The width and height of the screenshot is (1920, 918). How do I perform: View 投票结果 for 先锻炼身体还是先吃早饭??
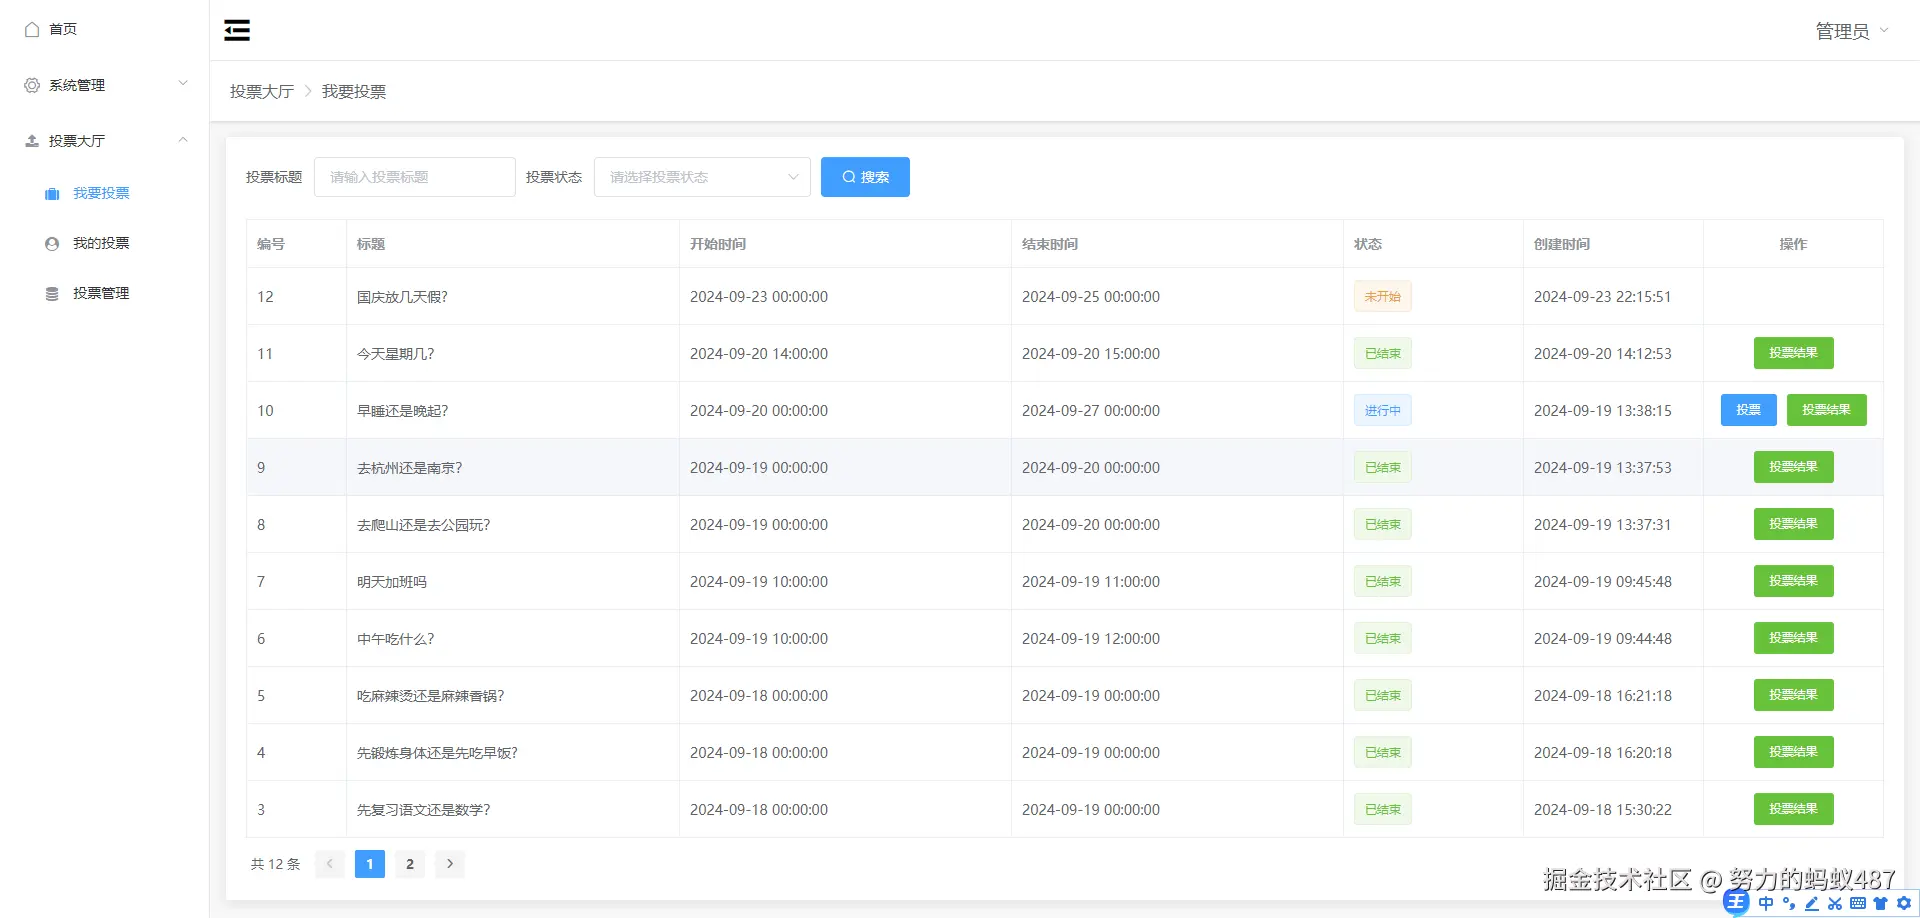(1794, 752)
